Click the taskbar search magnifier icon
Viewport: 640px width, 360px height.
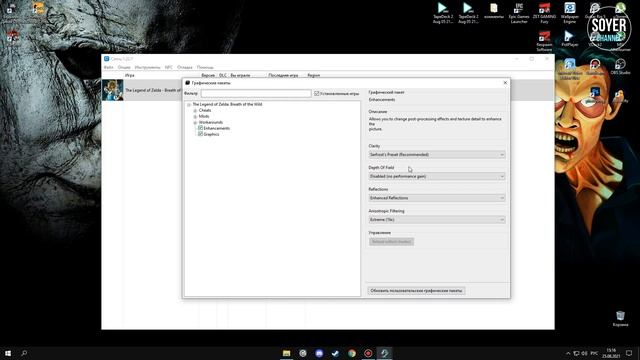[x=24, y=353]
